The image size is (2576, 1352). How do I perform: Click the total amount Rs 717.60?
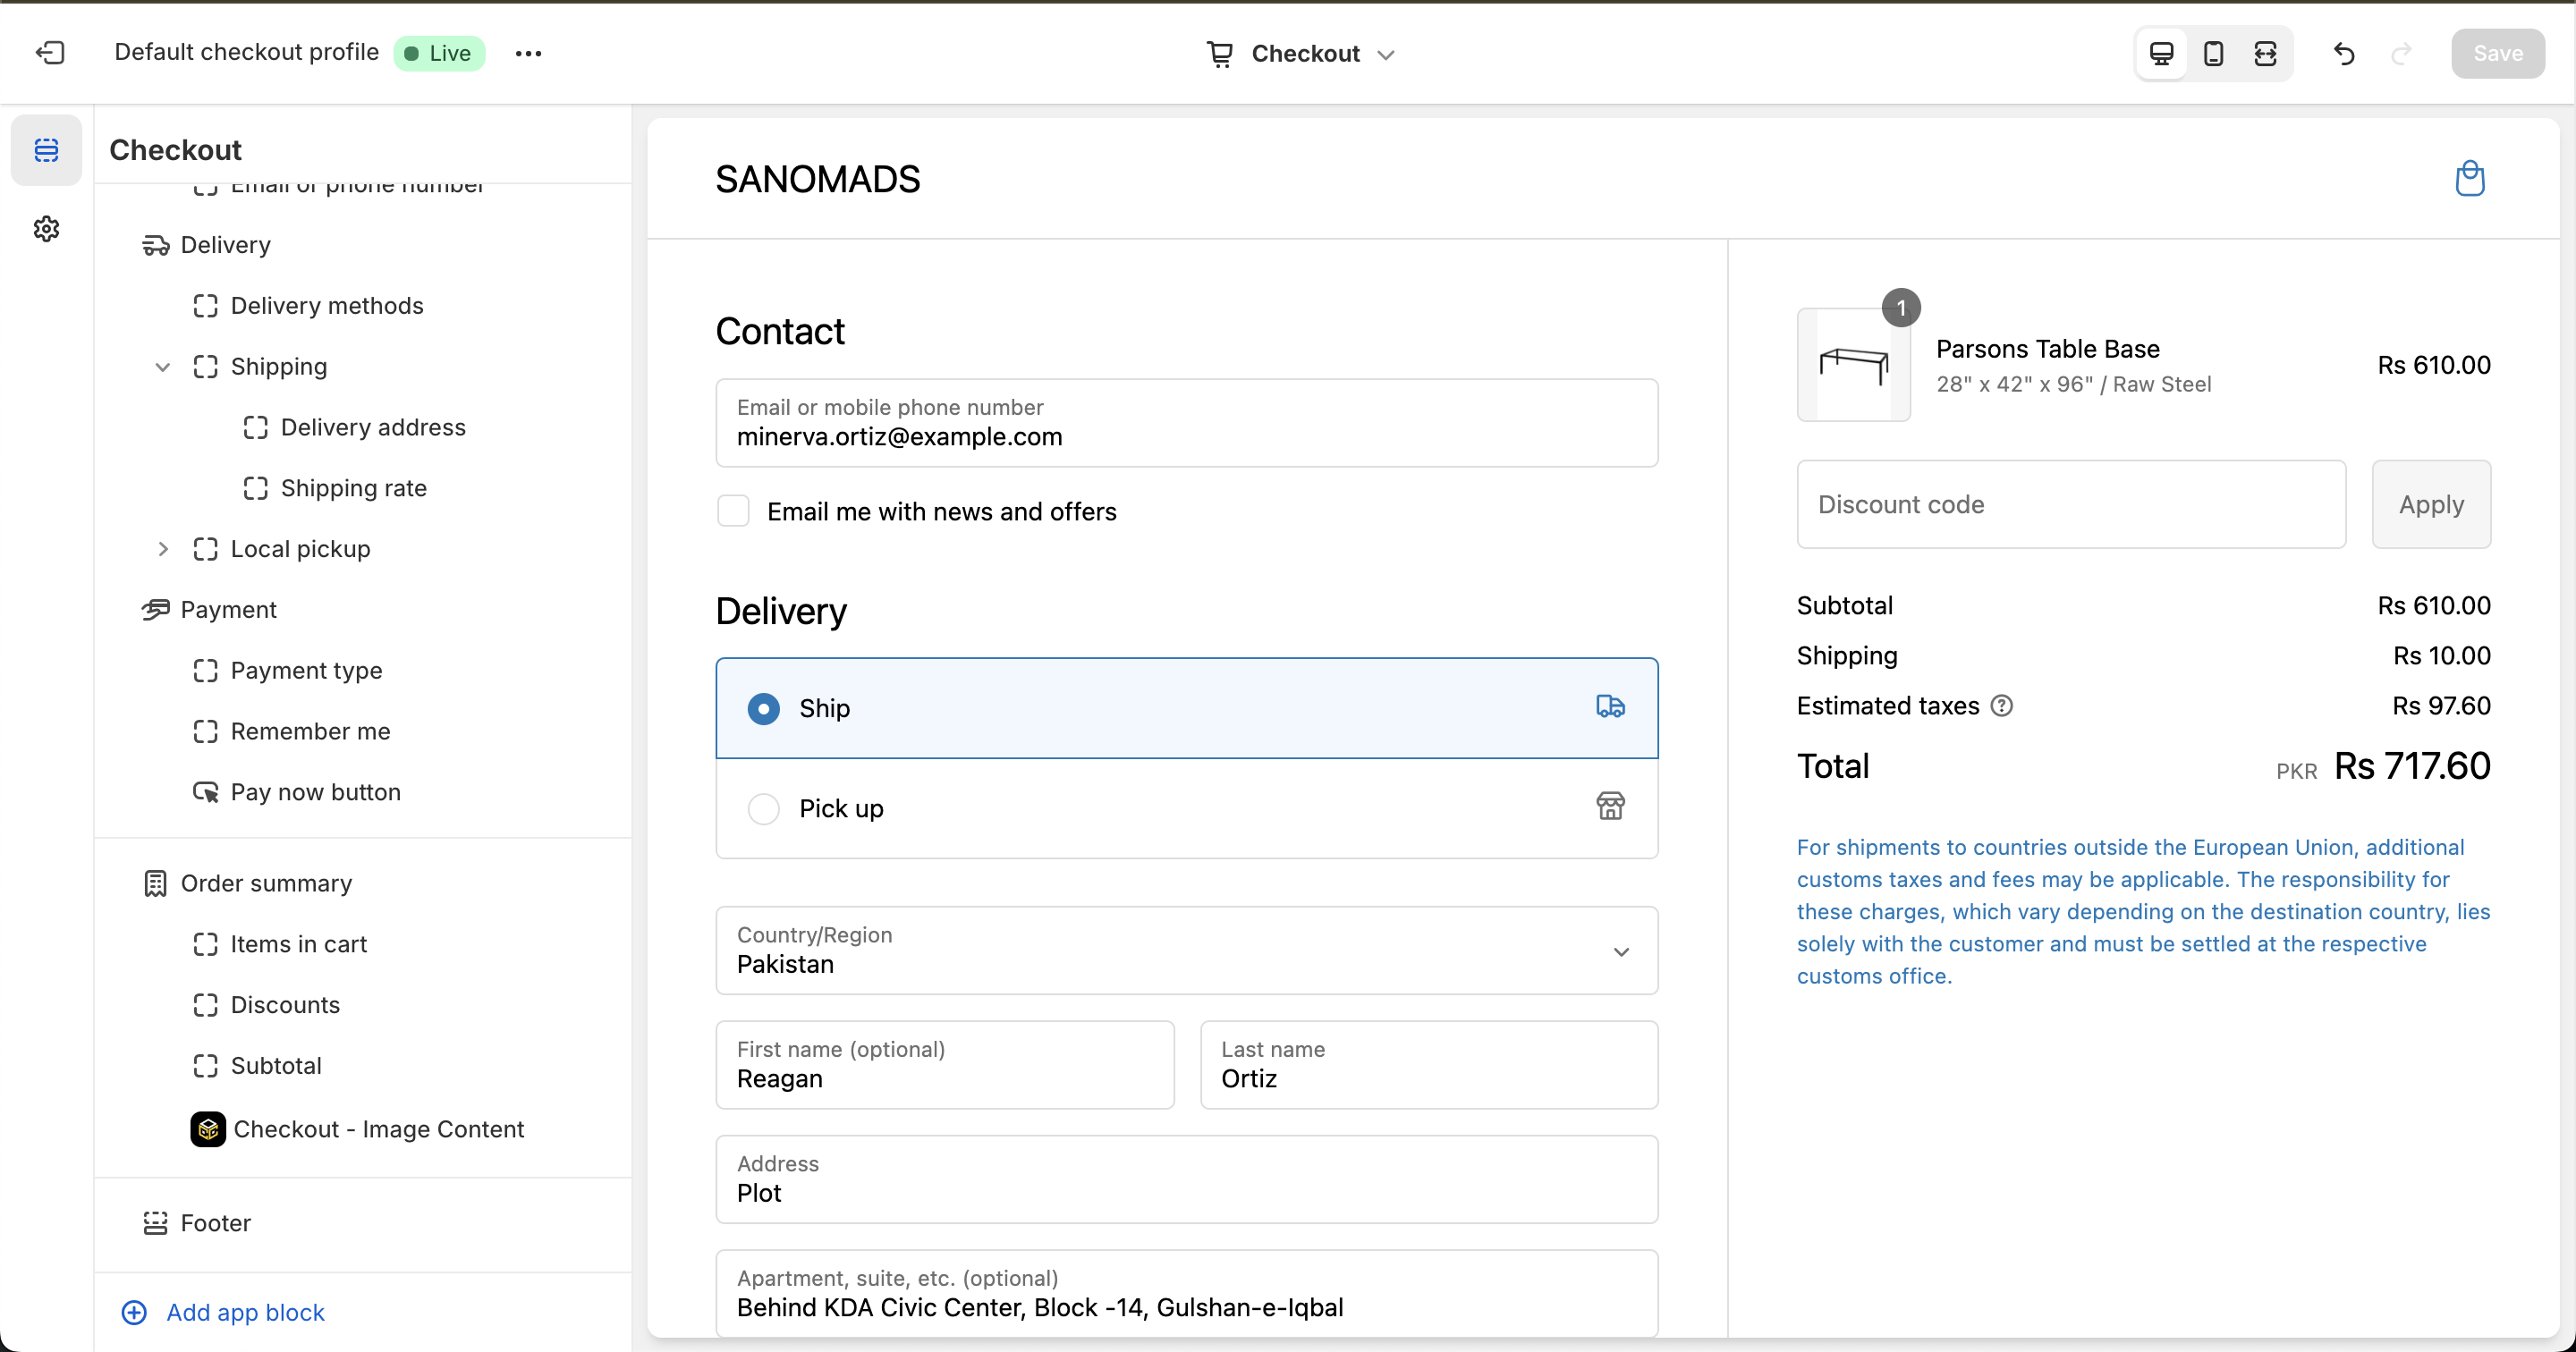click(2412, 766)
